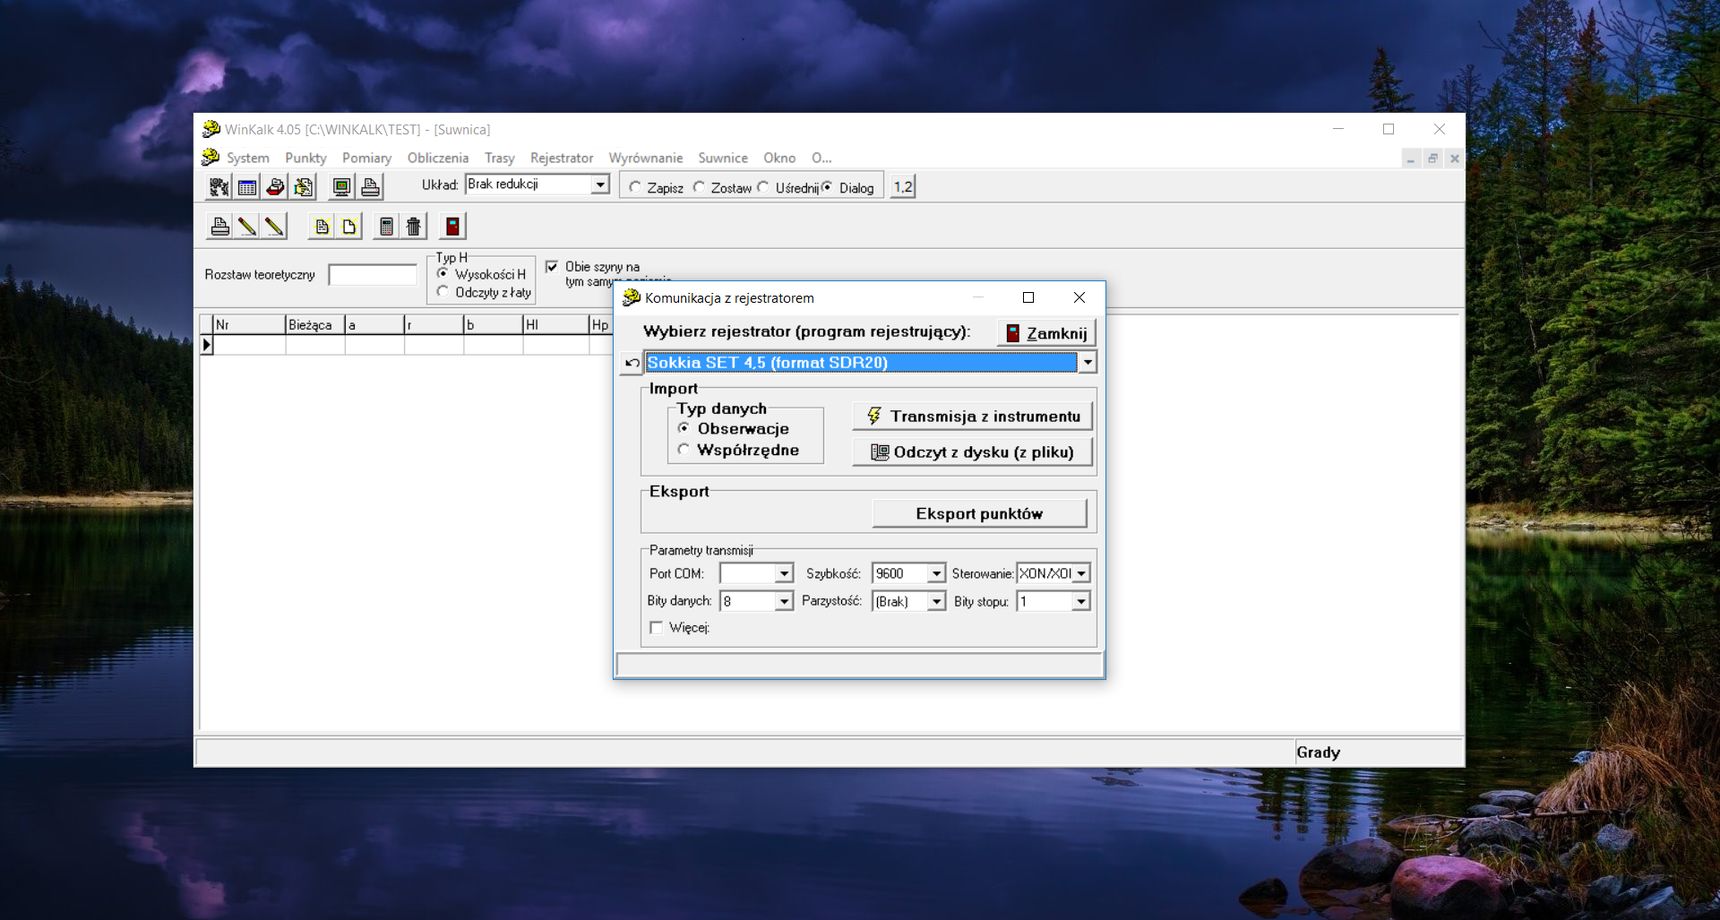Open the Okno menu
The width and height of the screenshot is (1720, 920).
point(780,158)
